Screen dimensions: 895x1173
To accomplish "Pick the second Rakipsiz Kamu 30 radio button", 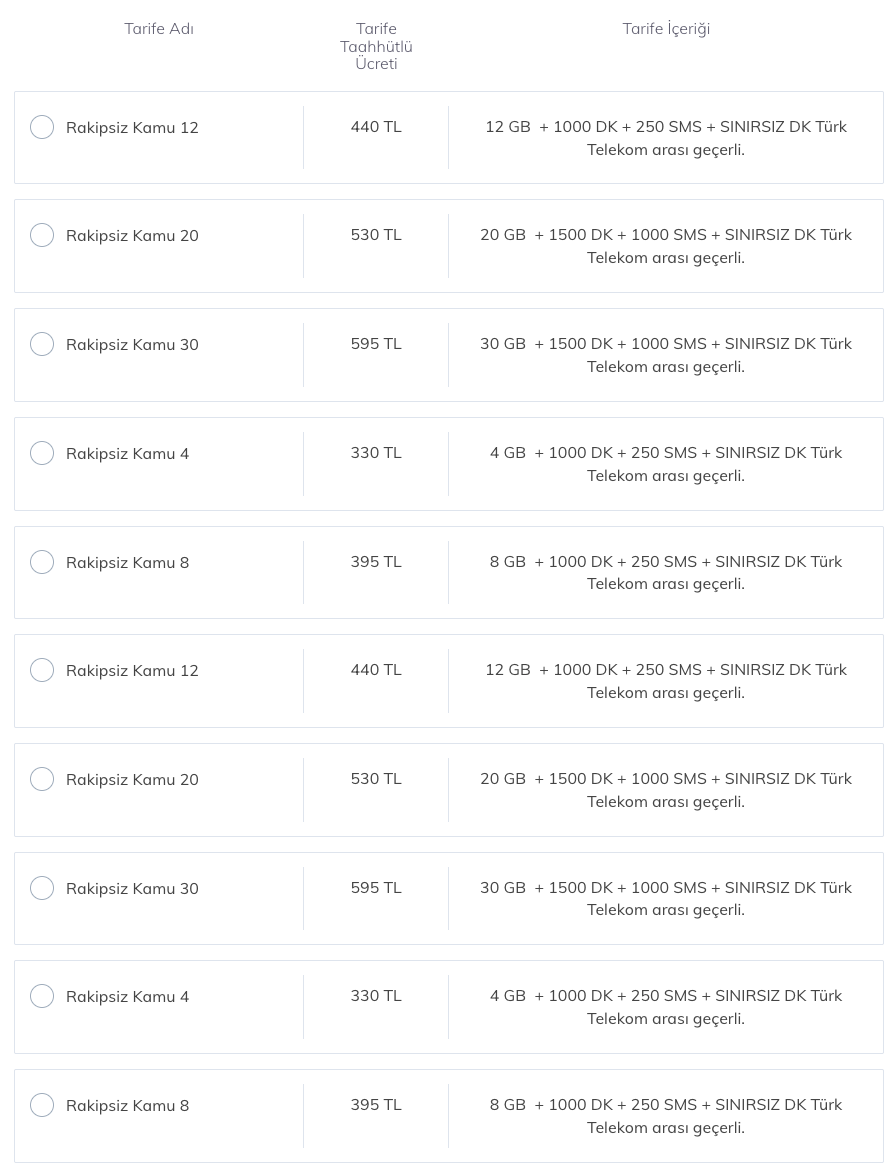I will [x=42, y=888].
